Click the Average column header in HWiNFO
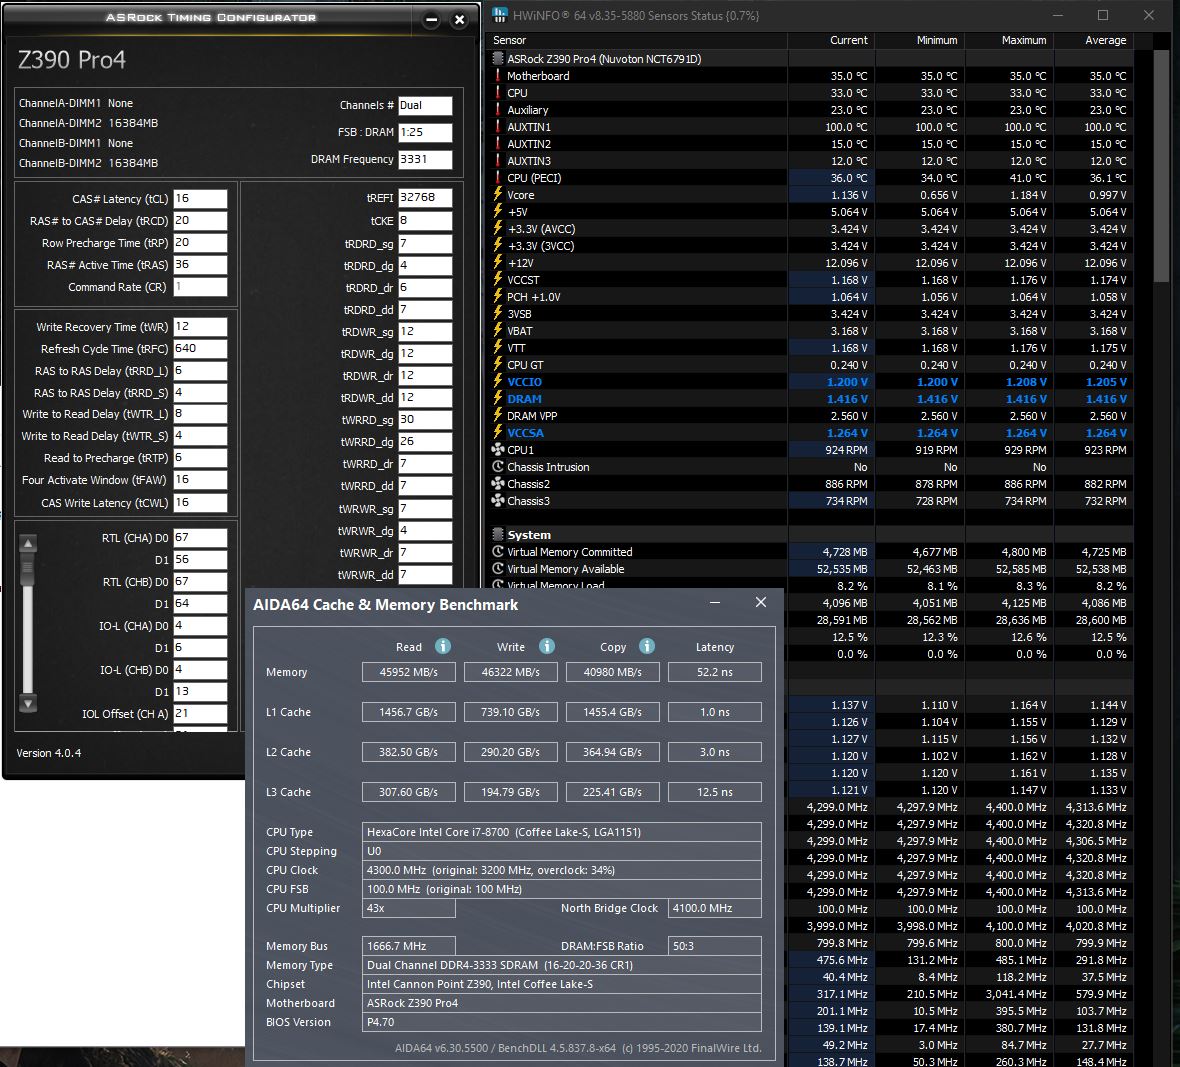Image resolution: width=1180 pixels, height=1067 pixels. [1093, 40]
